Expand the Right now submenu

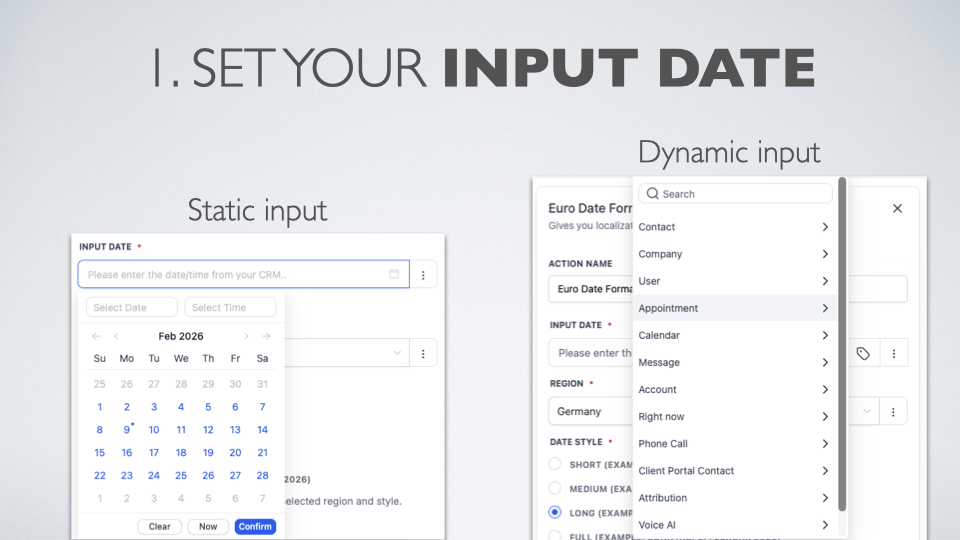pos(825,416)
